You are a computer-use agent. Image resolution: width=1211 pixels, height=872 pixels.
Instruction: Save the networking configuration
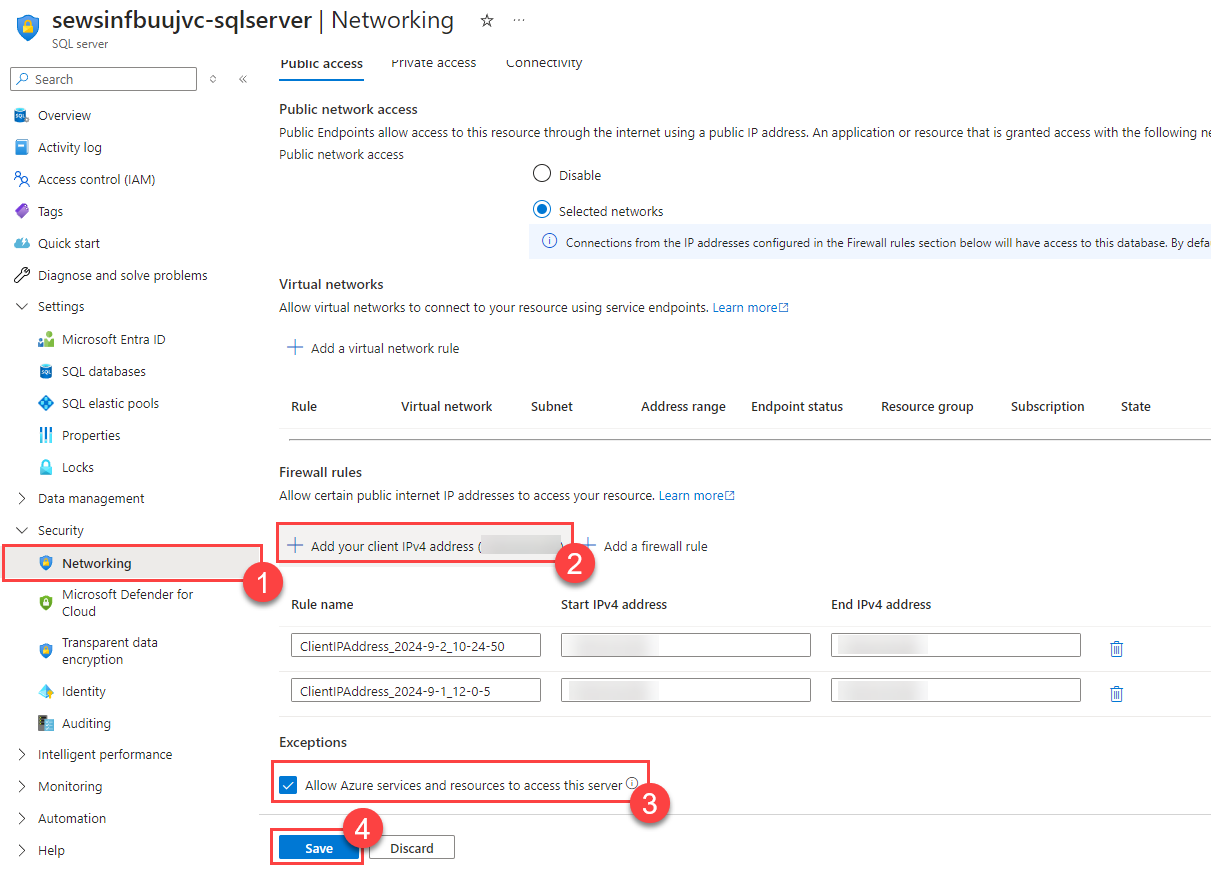coord(317,847)
